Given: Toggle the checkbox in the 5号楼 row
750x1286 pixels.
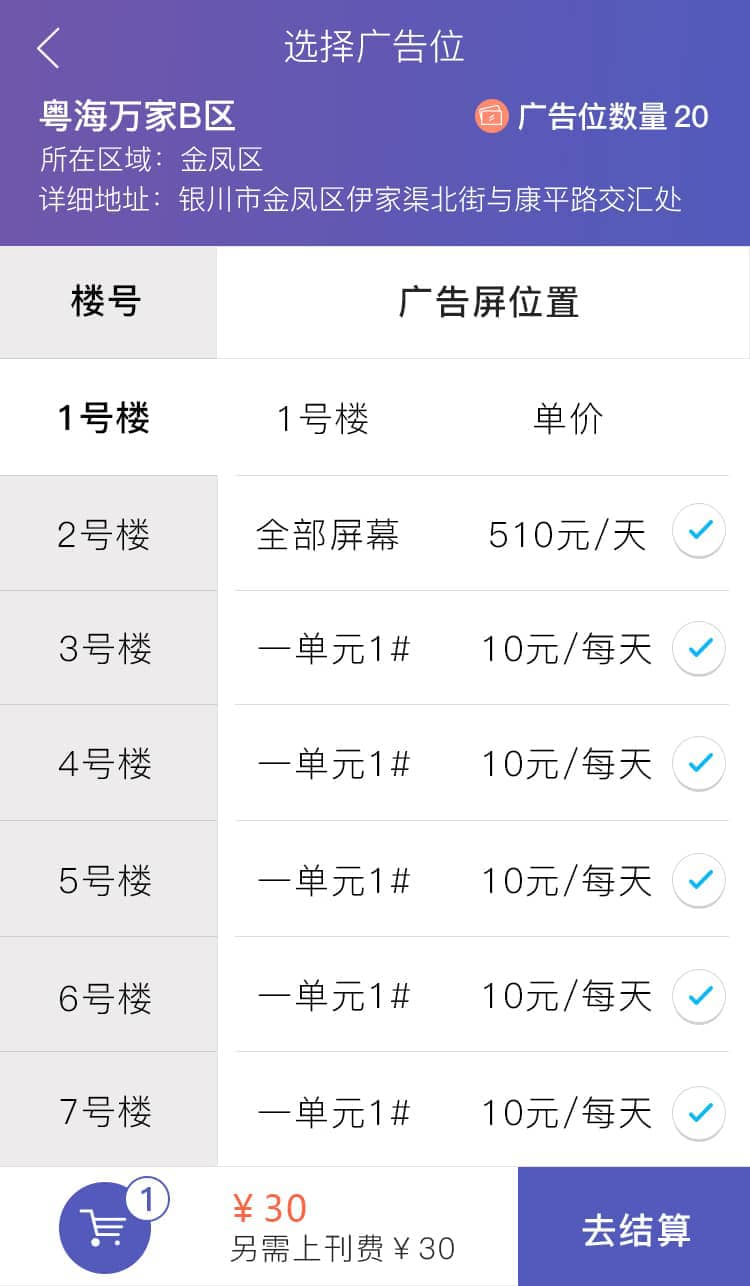Looking at the screenshot, I should [x=698, y=880].
